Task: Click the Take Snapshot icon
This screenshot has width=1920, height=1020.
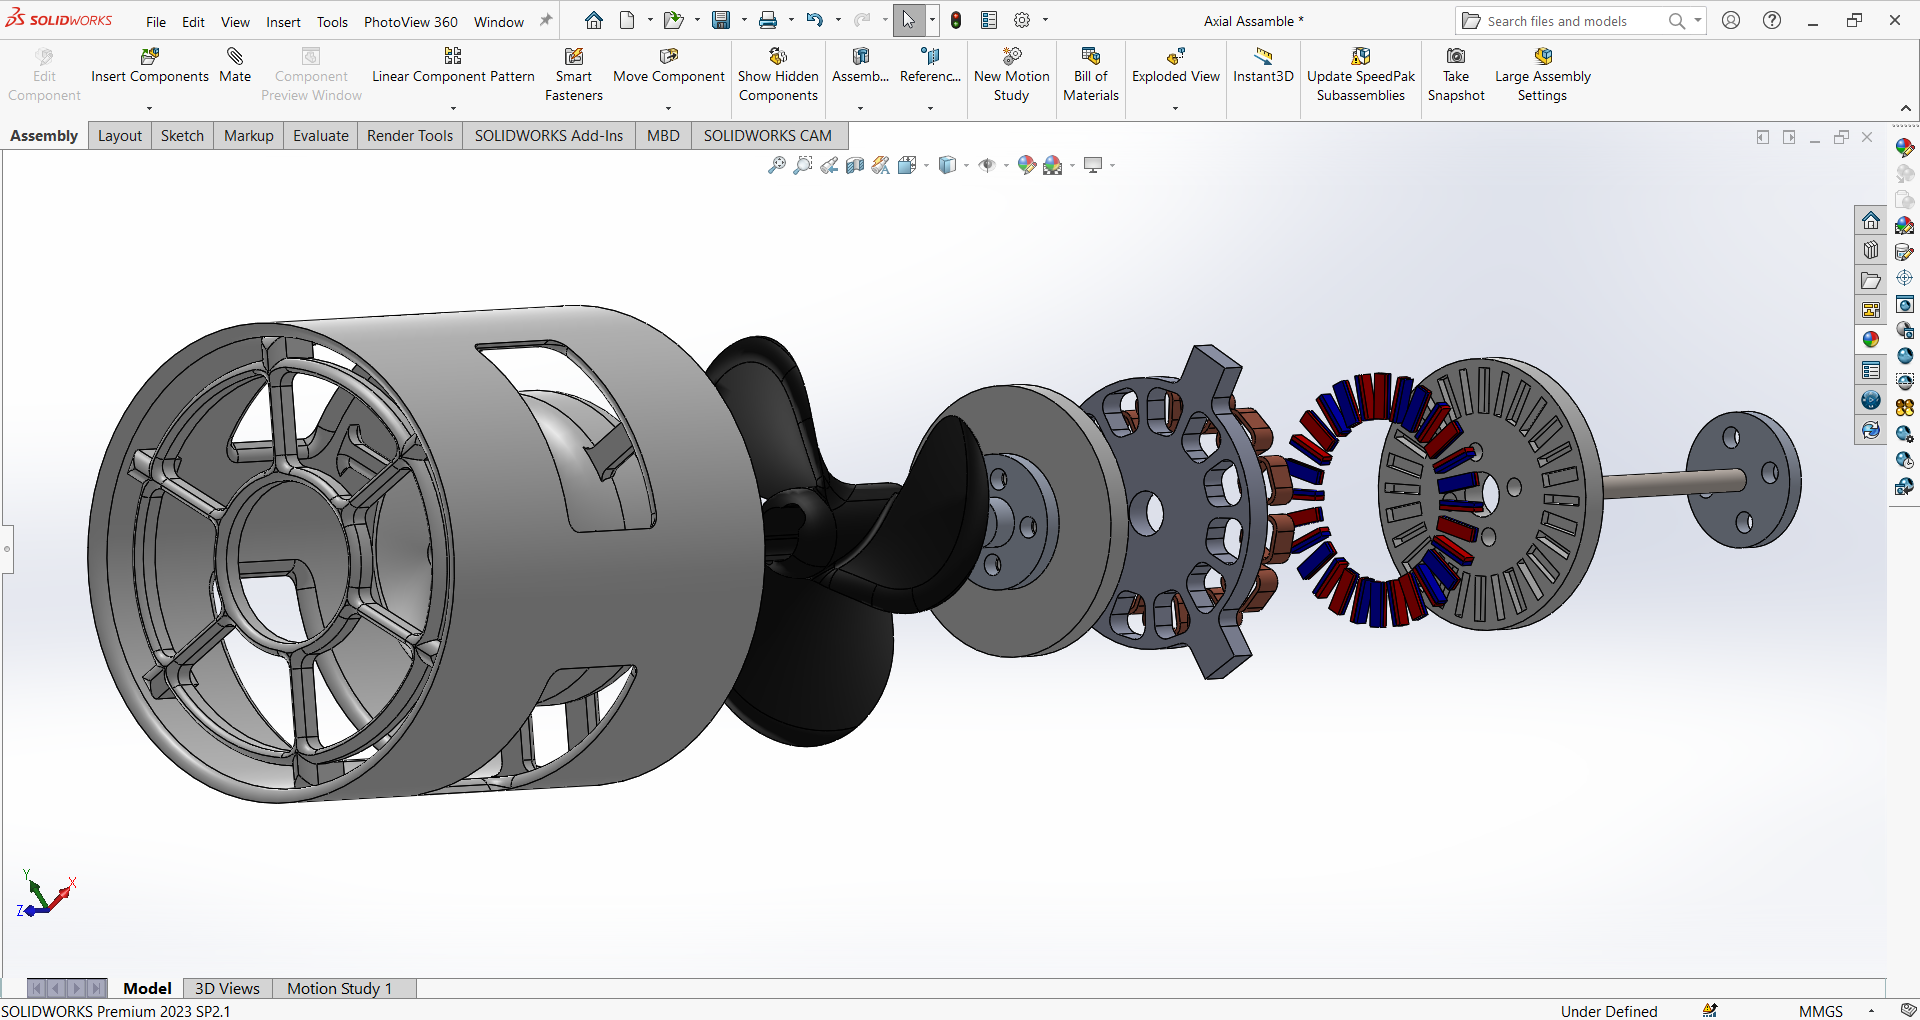Action: pos(1455,57)
